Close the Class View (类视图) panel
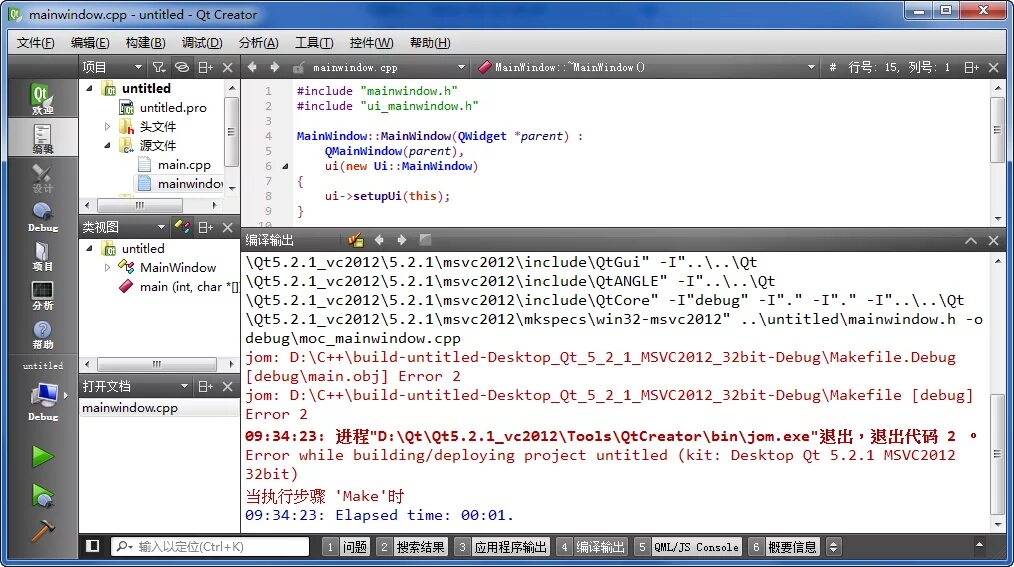1014x567 pixels. click(x=228, y=227)
